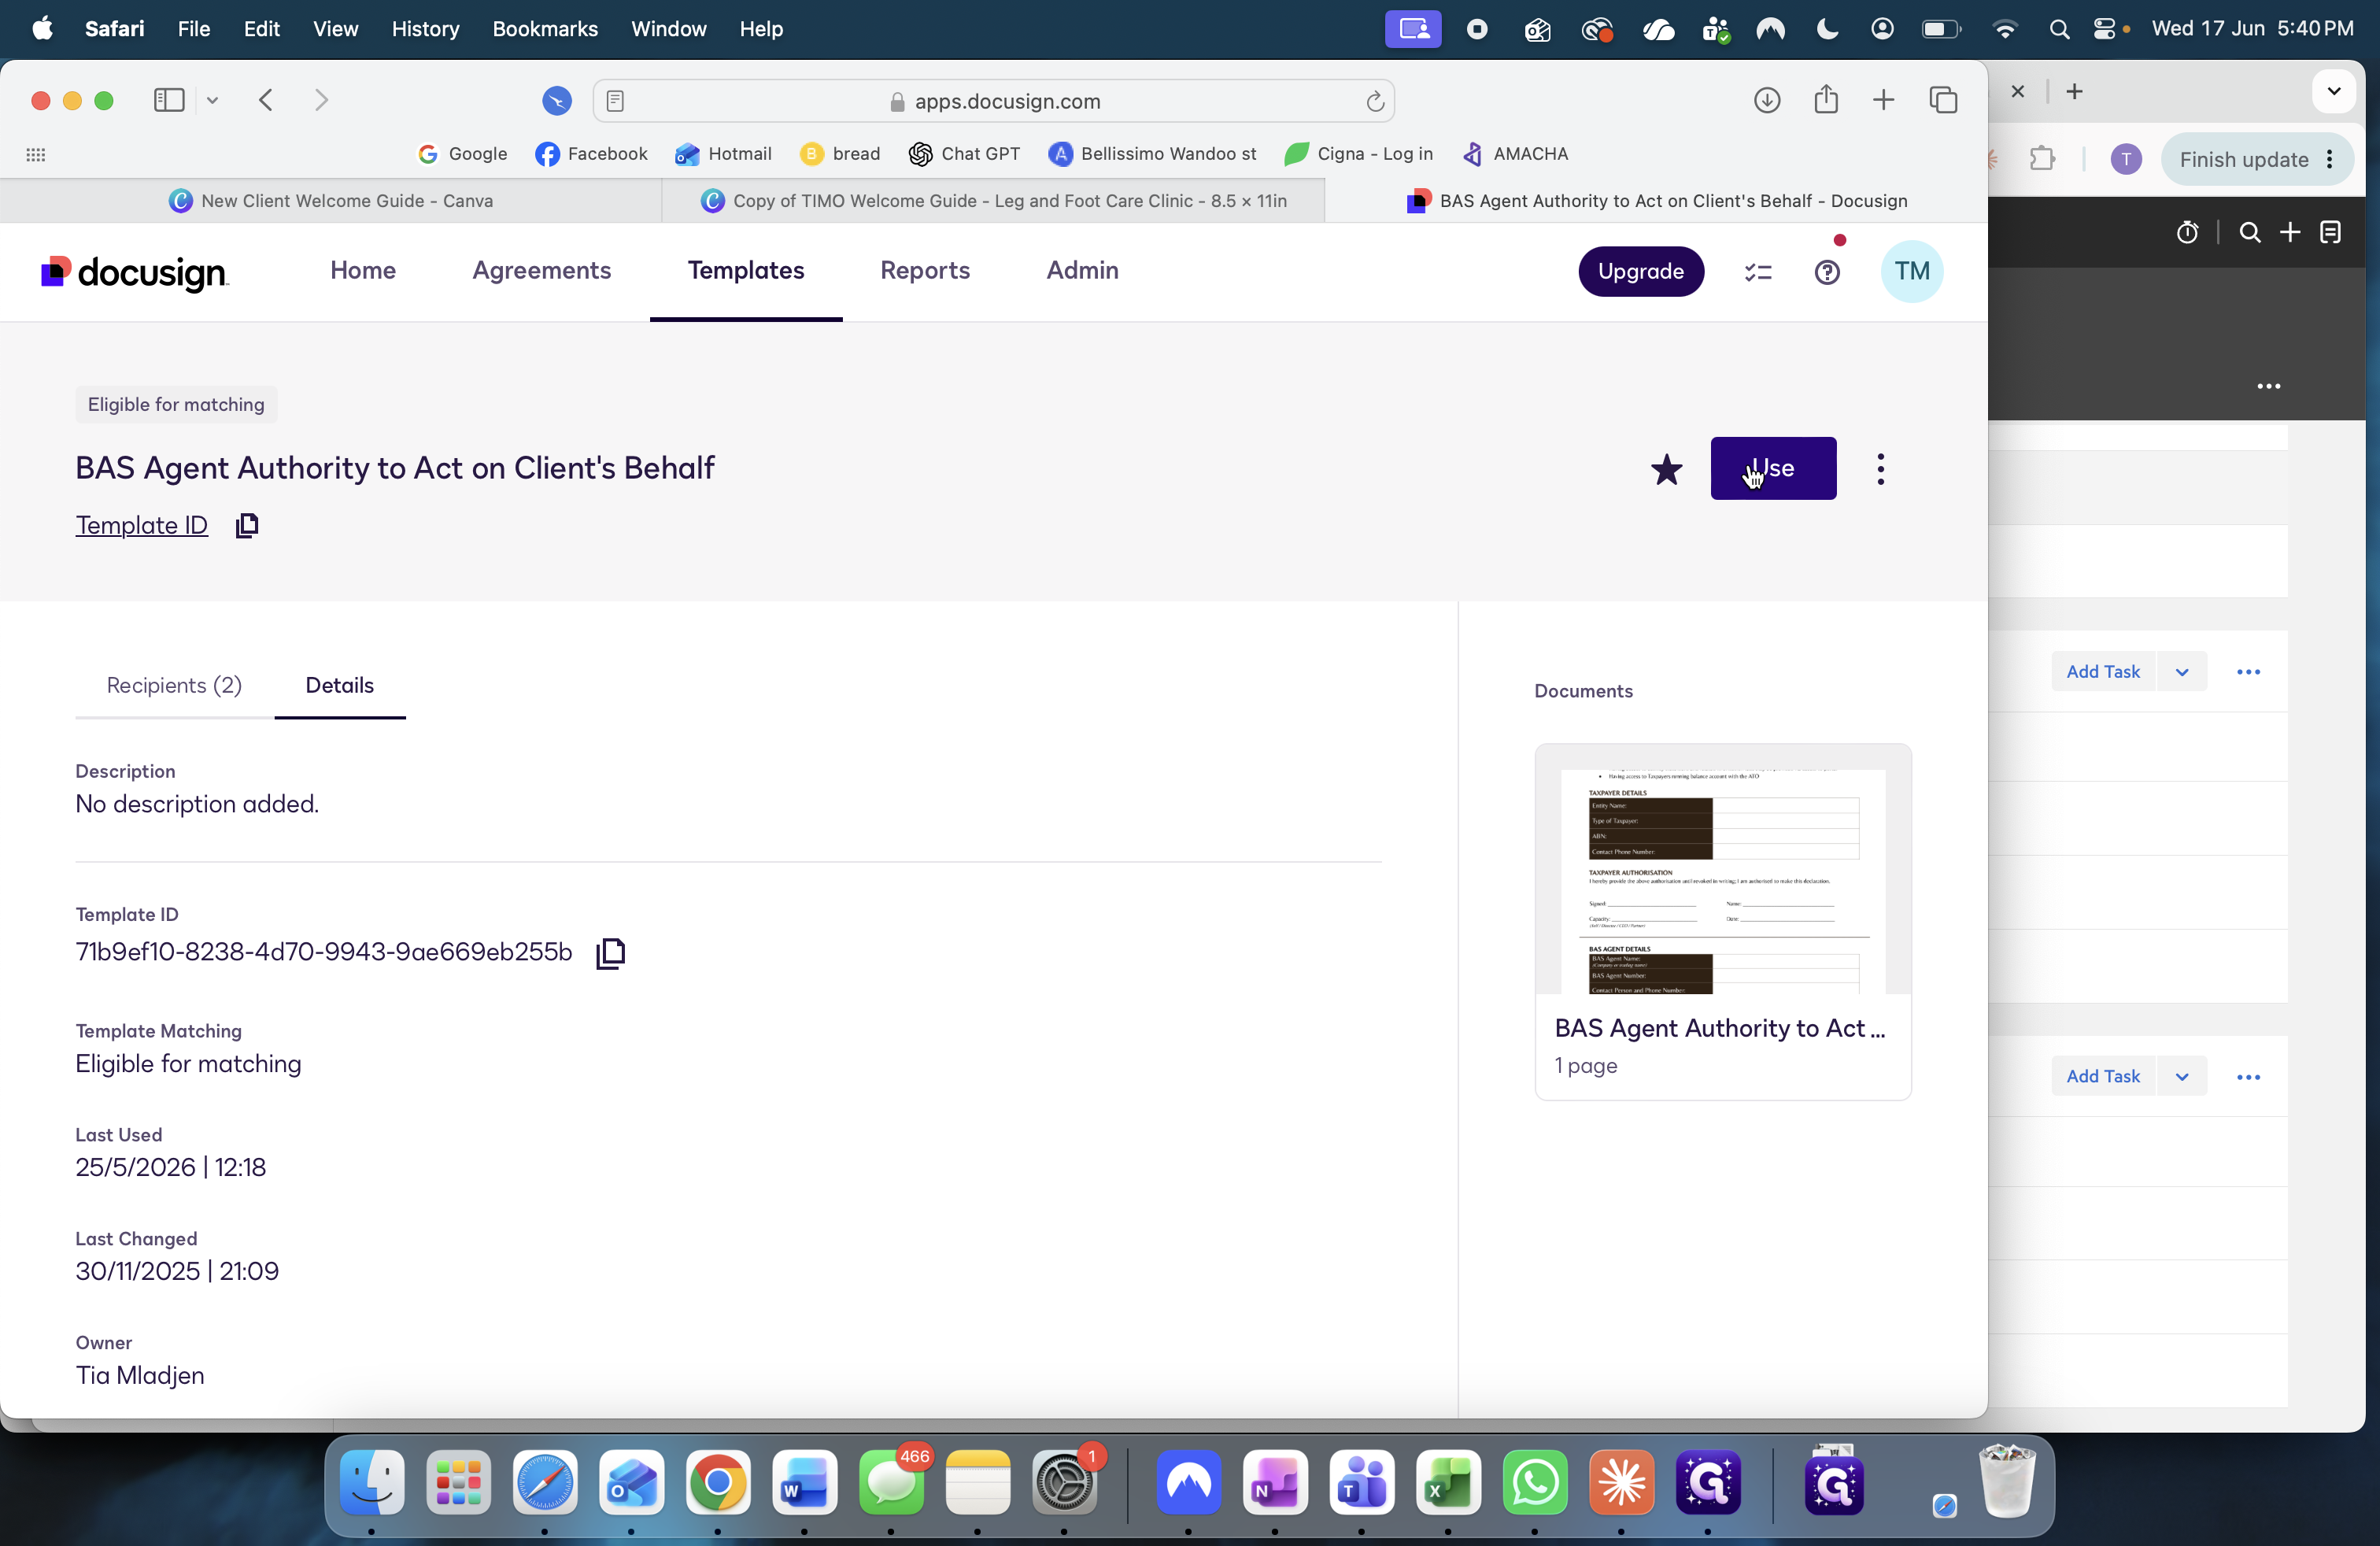The height and width of the screenshot is (1546, 2380).
Task: Go back in Safari history
Action: coord(266,100)
